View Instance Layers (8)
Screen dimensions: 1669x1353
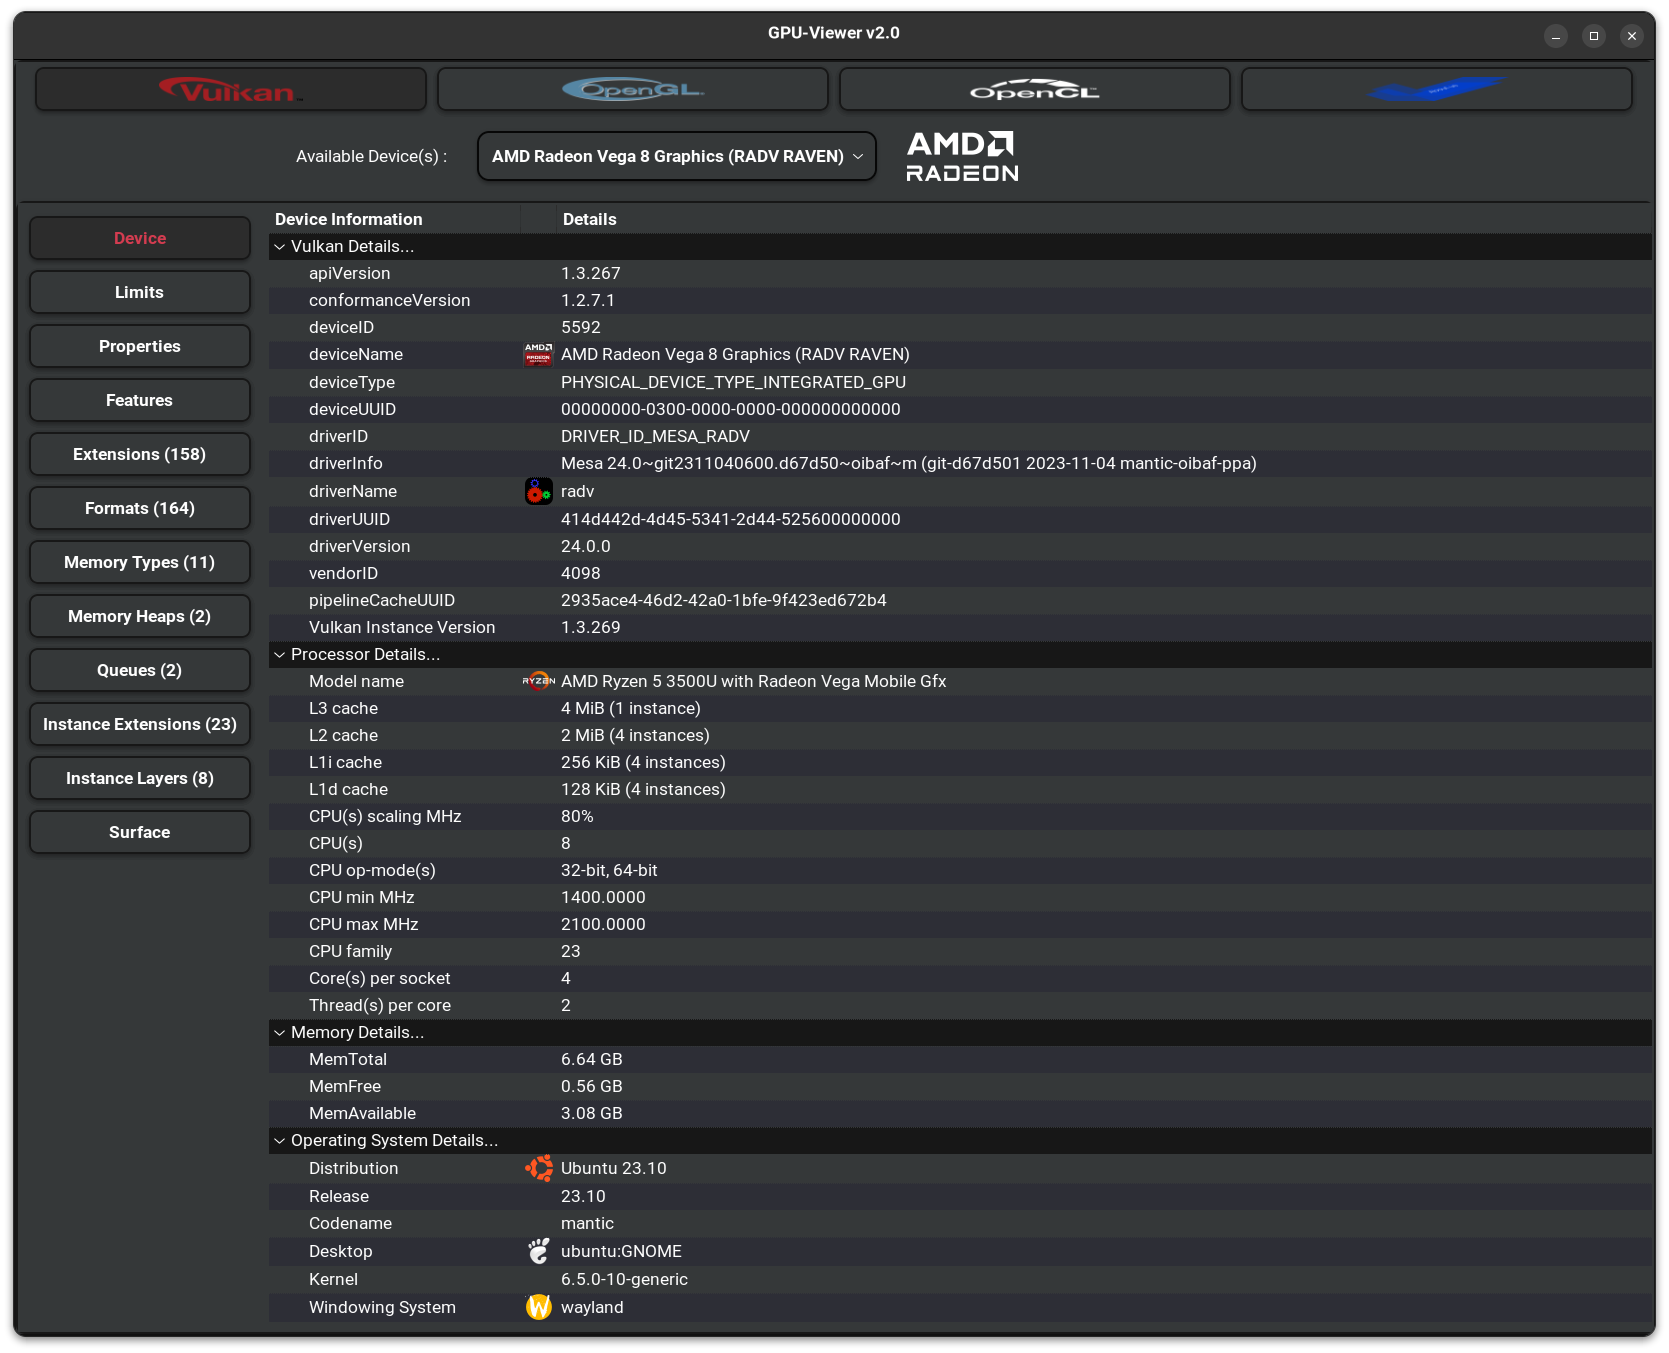[x=139, y=777]
